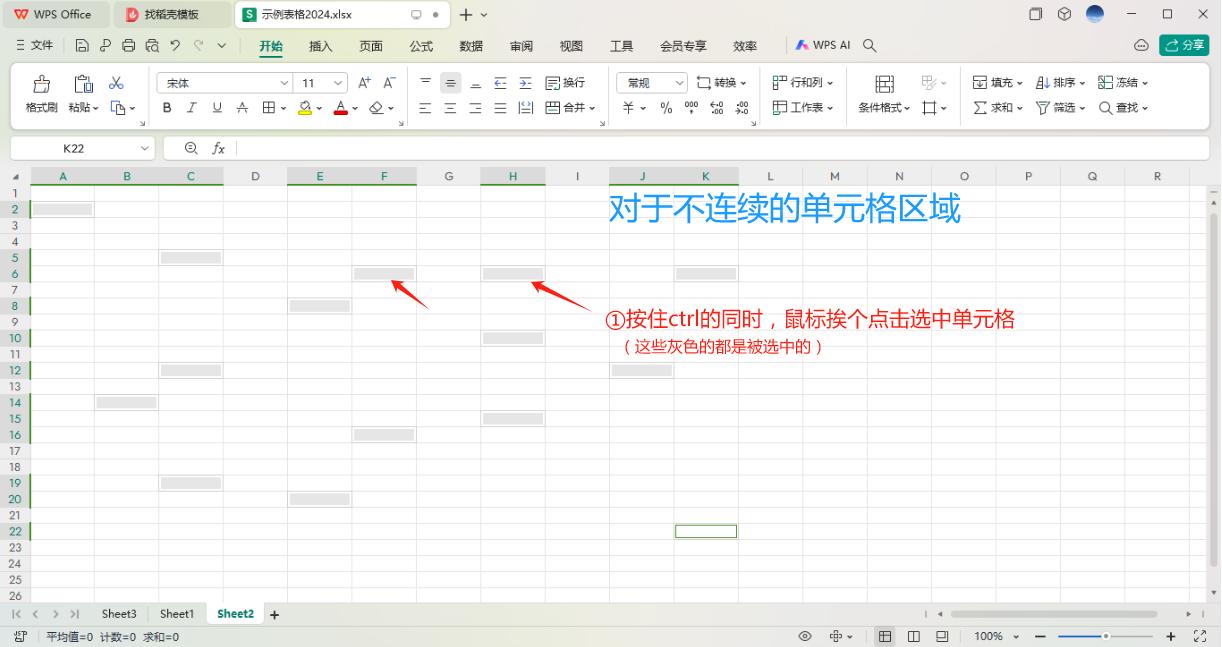Viewport: 1222px width, 647px height.
Task: Switch to Page Layout view in status bar
Action: pyautogui.click(x=913, y=636)
